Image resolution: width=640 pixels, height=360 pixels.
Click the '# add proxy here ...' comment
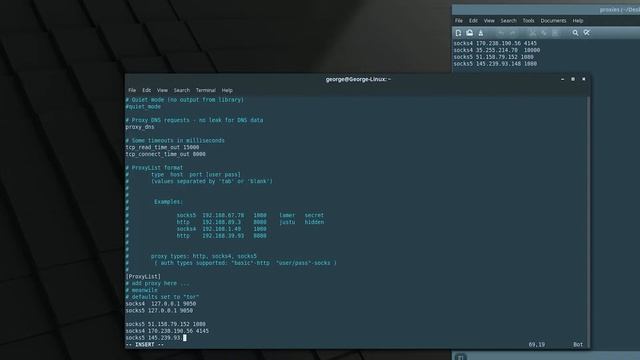click(158, 283)
